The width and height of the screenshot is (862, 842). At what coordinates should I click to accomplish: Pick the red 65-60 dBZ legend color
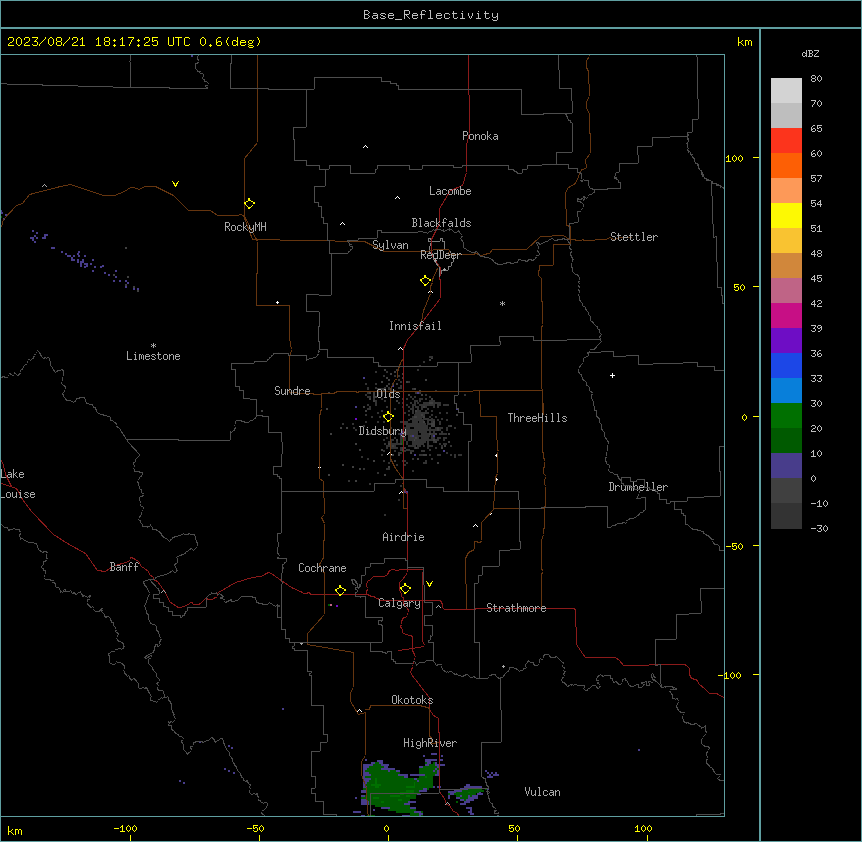point(786,140)
